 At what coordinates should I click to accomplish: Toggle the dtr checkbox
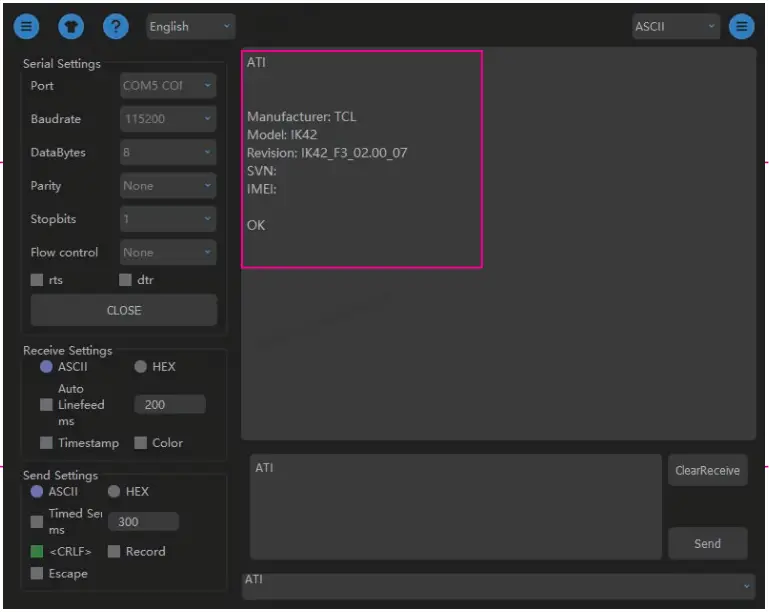point(125,280)
